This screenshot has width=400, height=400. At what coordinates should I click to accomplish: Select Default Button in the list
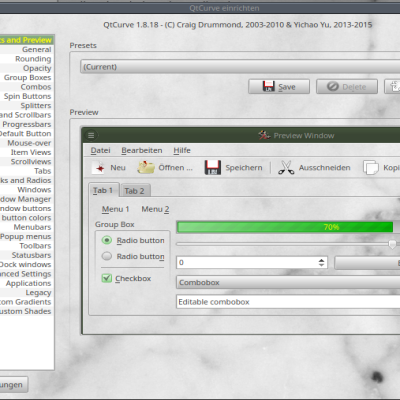[x=27, y=133]
